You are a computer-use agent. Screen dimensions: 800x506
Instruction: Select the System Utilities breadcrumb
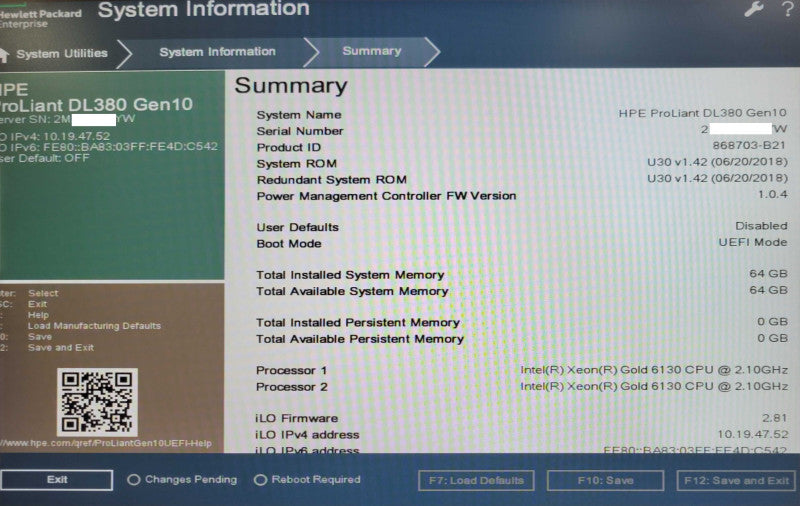tap(62, 54)
